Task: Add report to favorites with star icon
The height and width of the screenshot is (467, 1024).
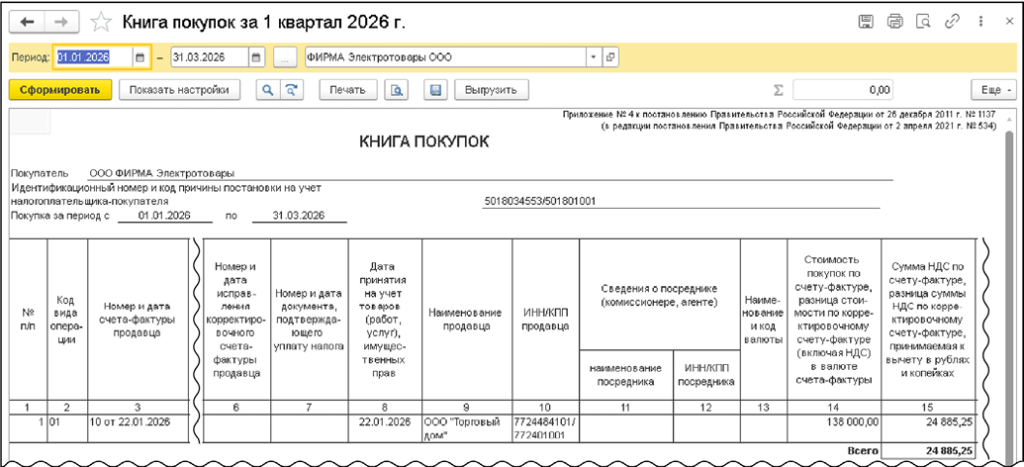Action: point(101,21)
